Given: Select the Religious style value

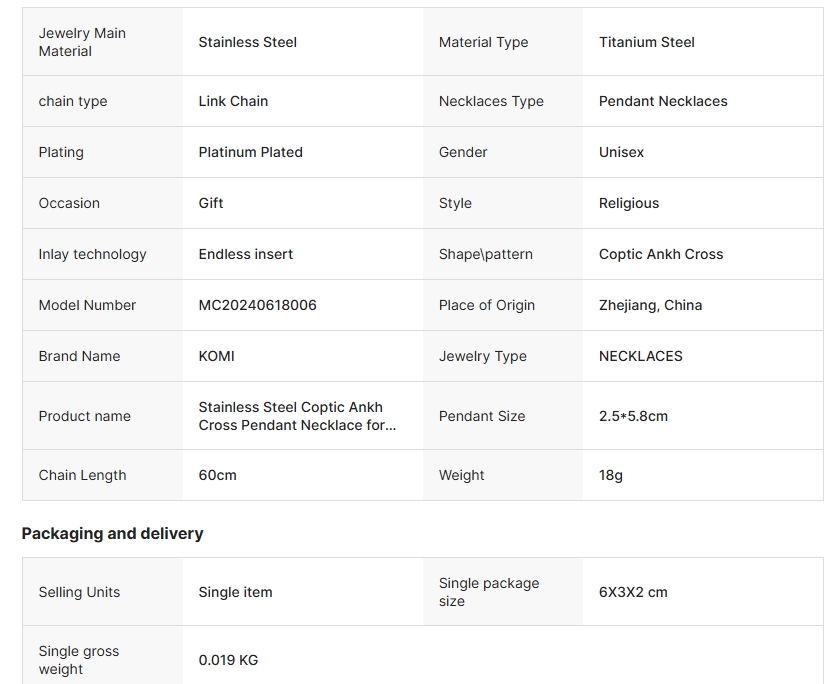Looking at the screenshot, I should [628, 203].
